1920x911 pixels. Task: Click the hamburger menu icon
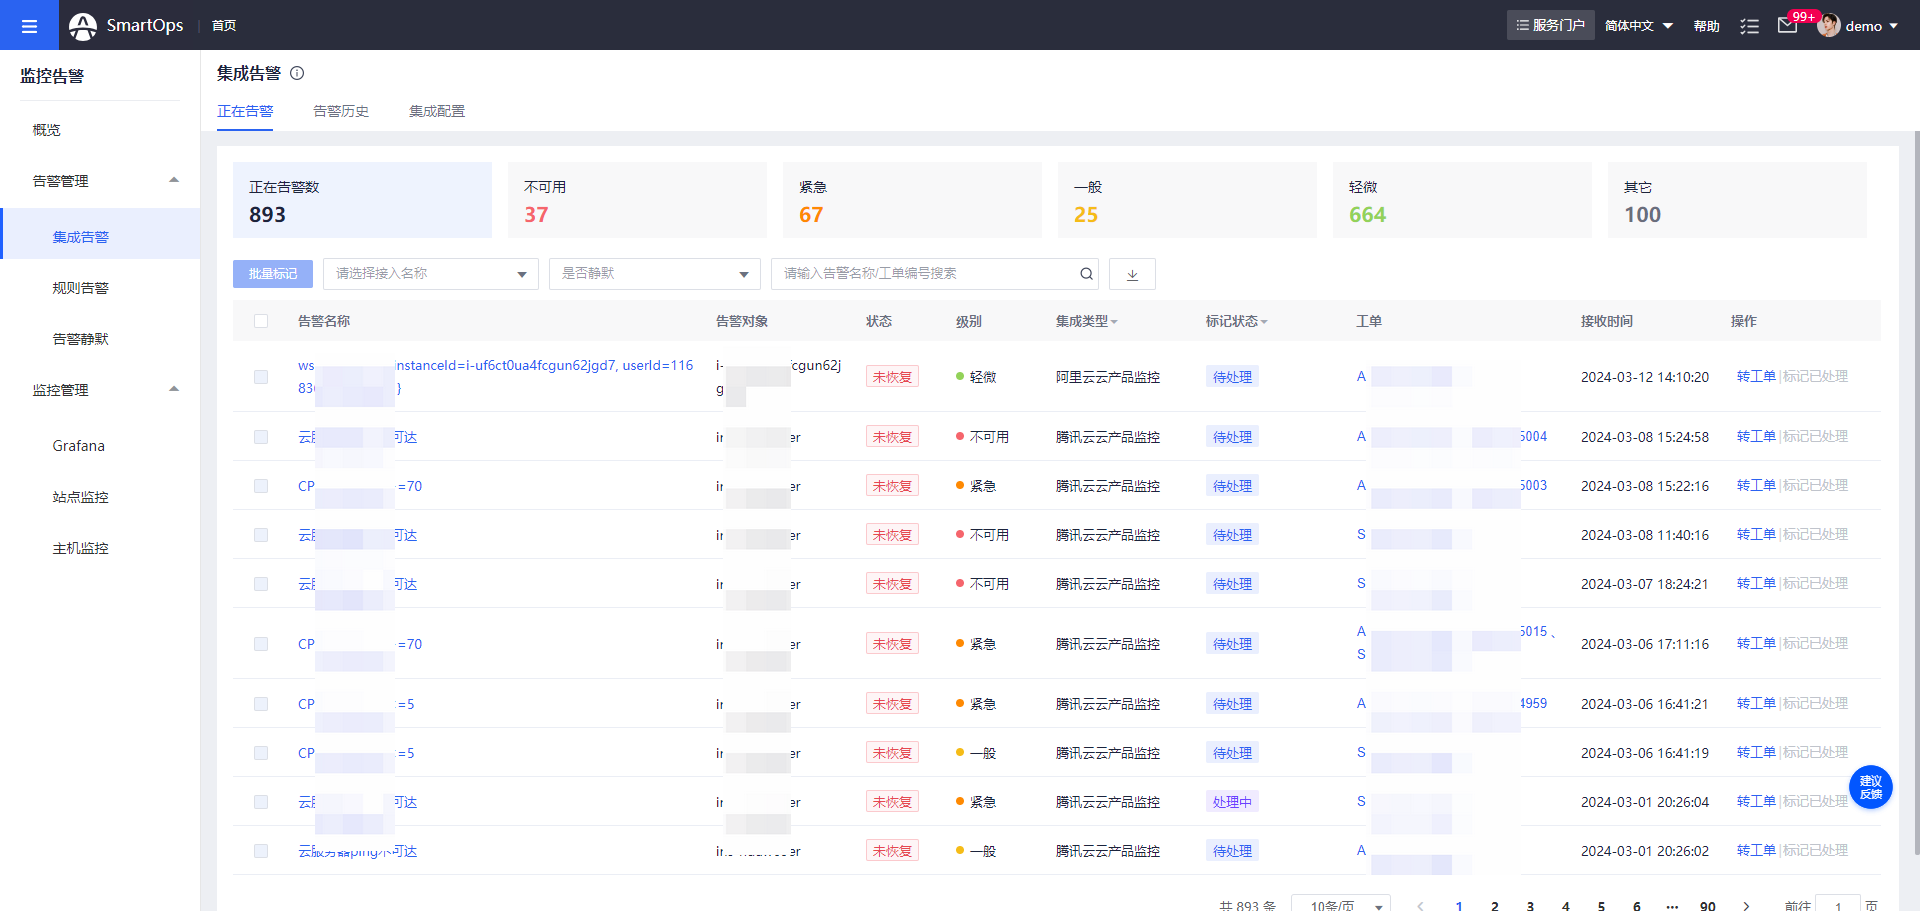[x=29, y=26]
